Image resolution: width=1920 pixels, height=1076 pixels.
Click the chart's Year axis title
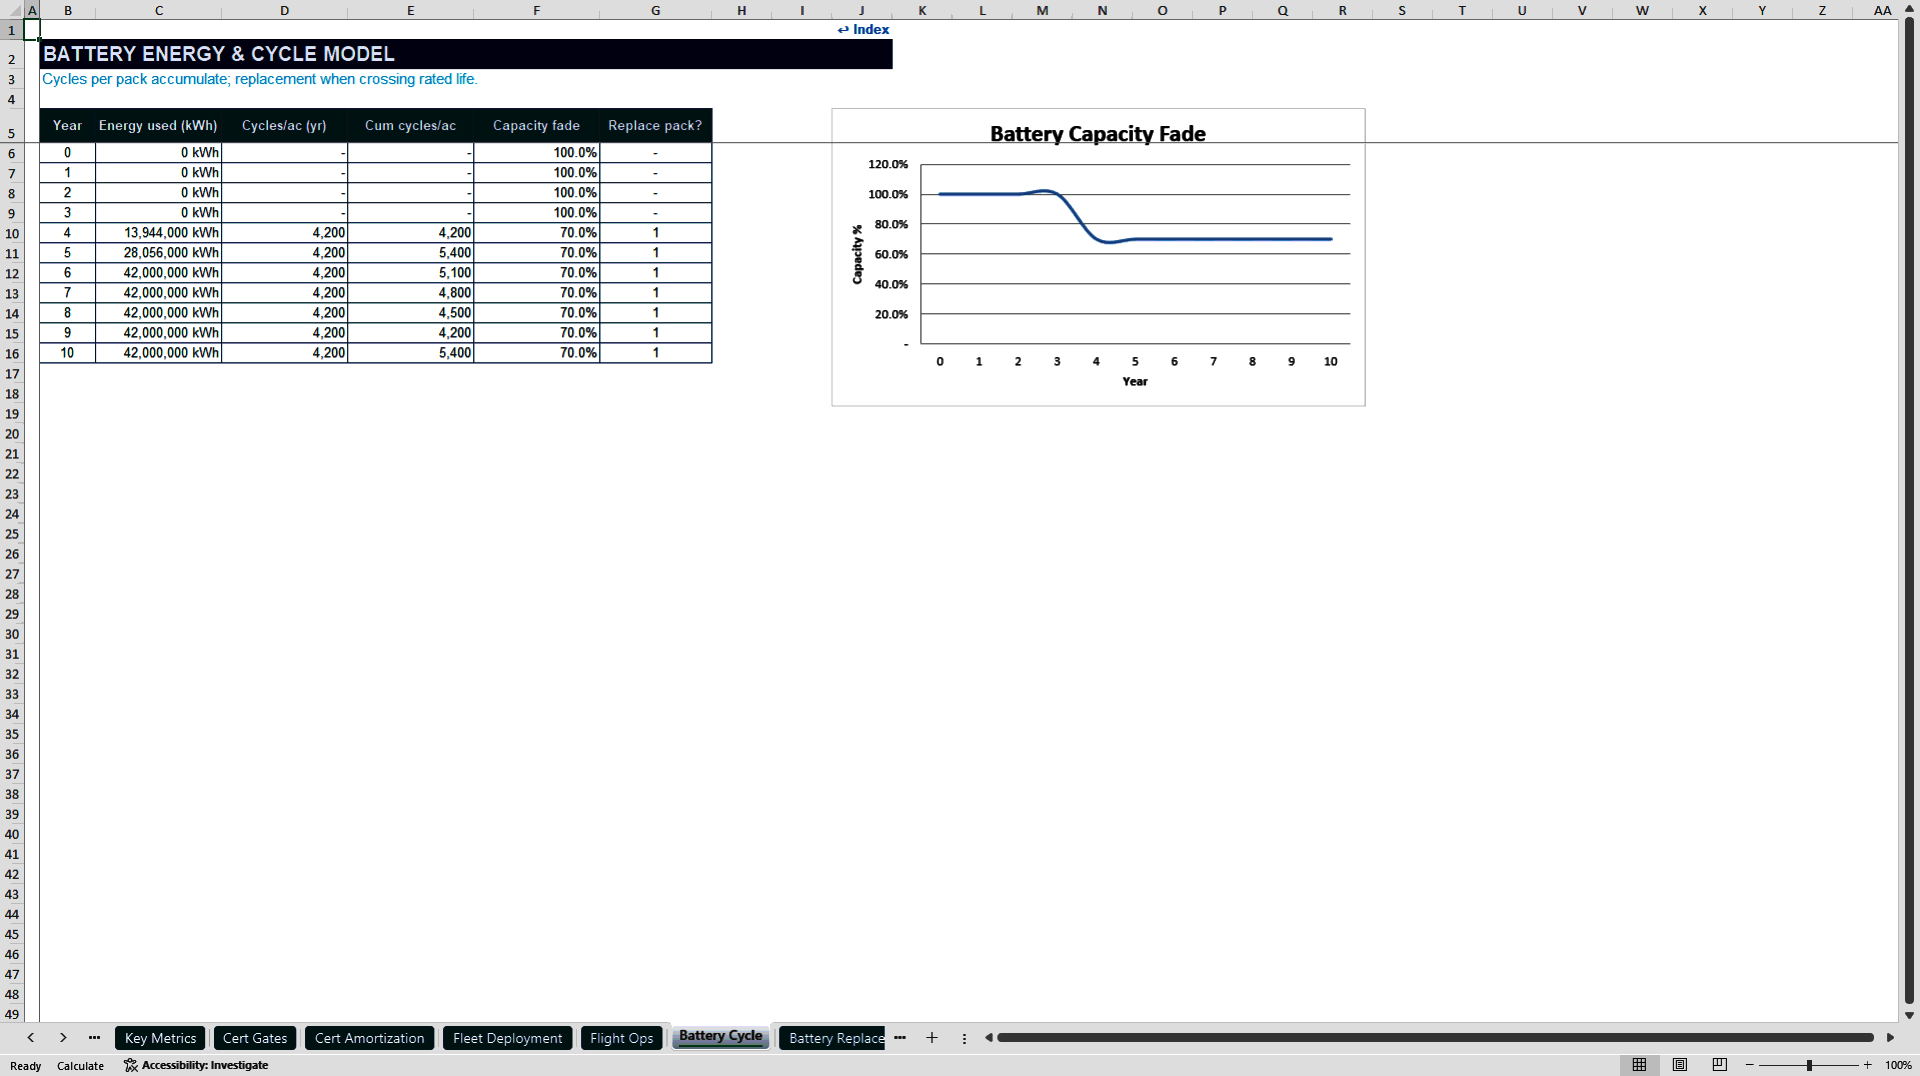(1135, 381)
